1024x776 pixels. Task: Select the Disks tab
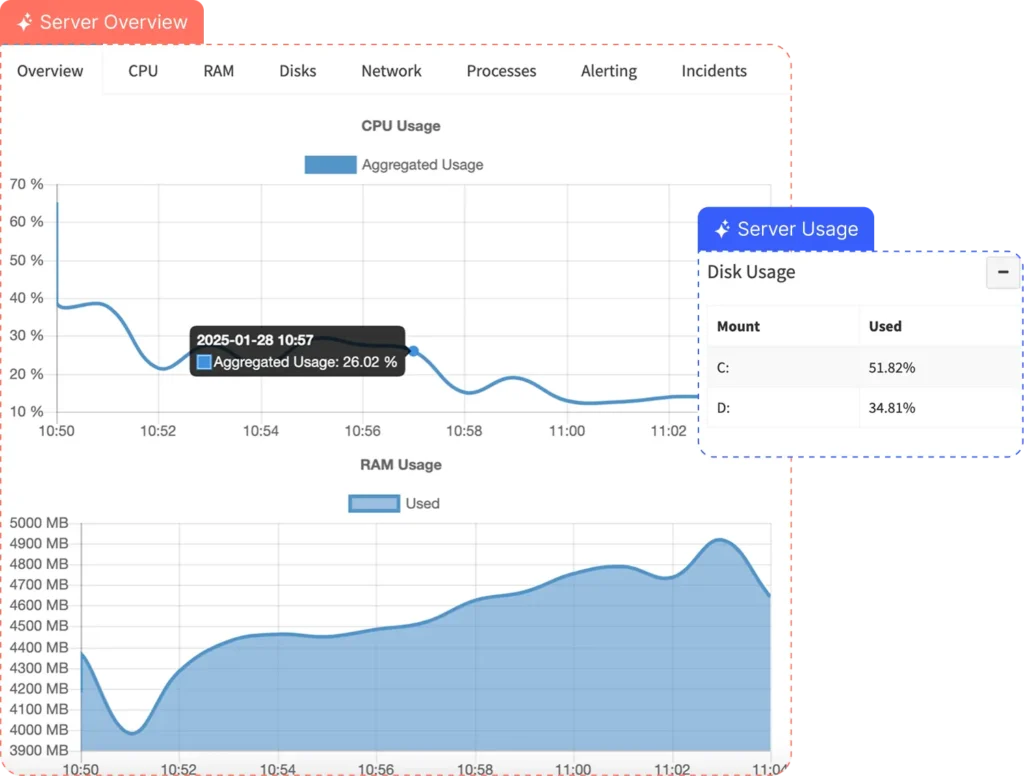(x=298, y=71)
